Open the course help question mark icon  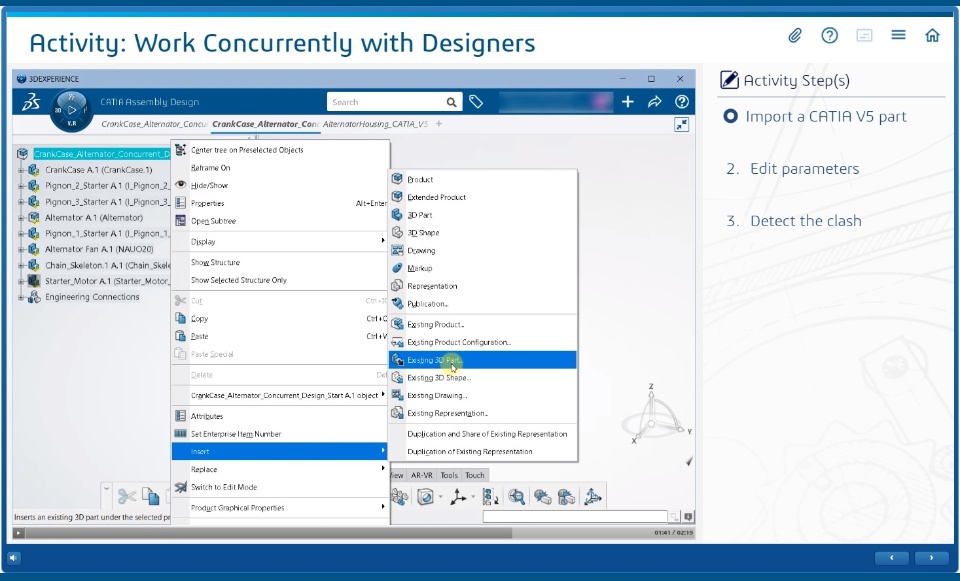click(830, 36)
